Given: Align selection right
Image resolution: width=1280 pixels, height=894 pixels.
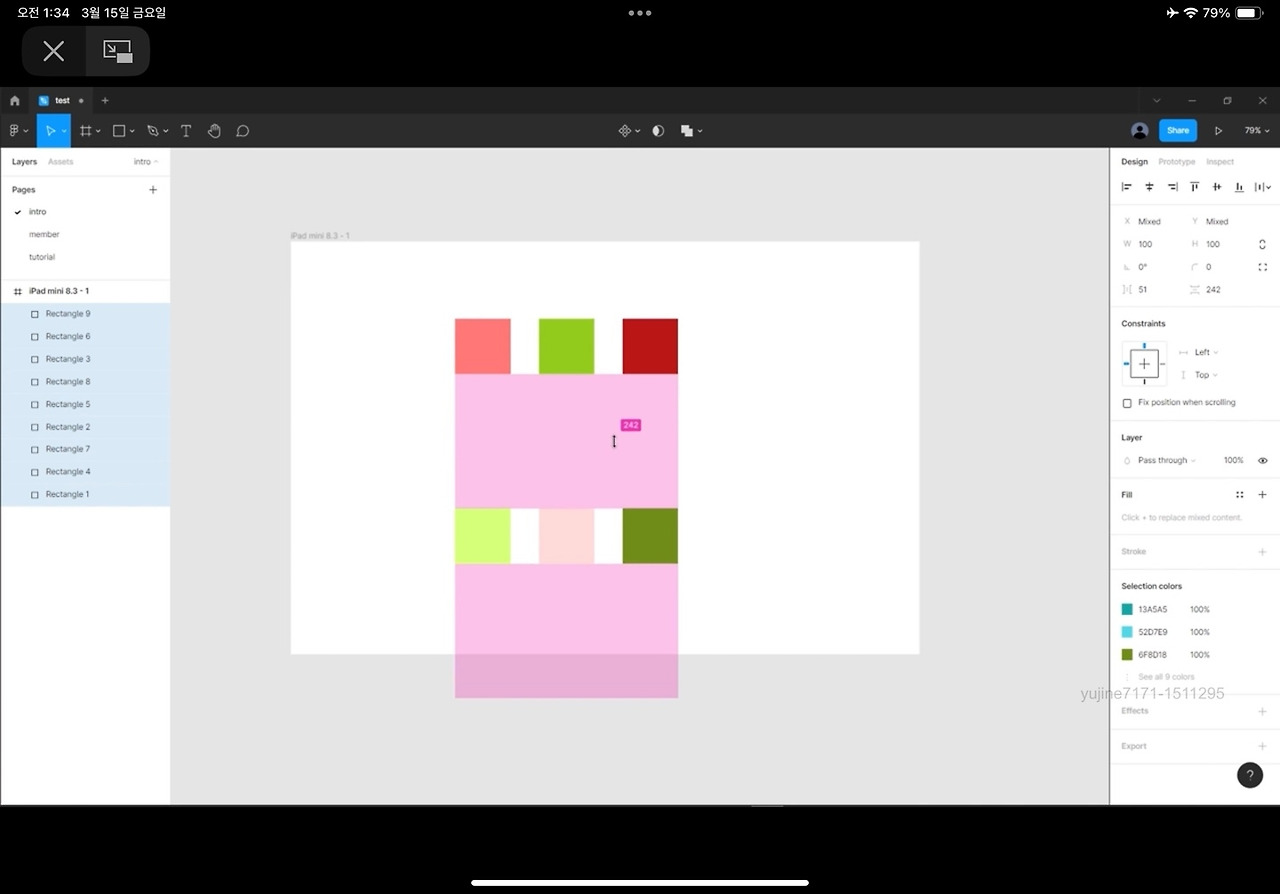Looking at the screenshot, I should click(1172, 187).
